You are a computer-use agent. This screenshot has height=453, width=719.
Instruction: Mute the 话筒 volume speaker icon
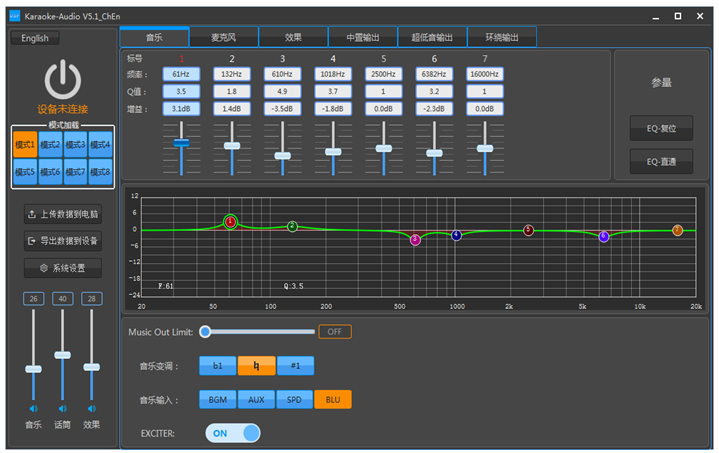tap(62, 408)
